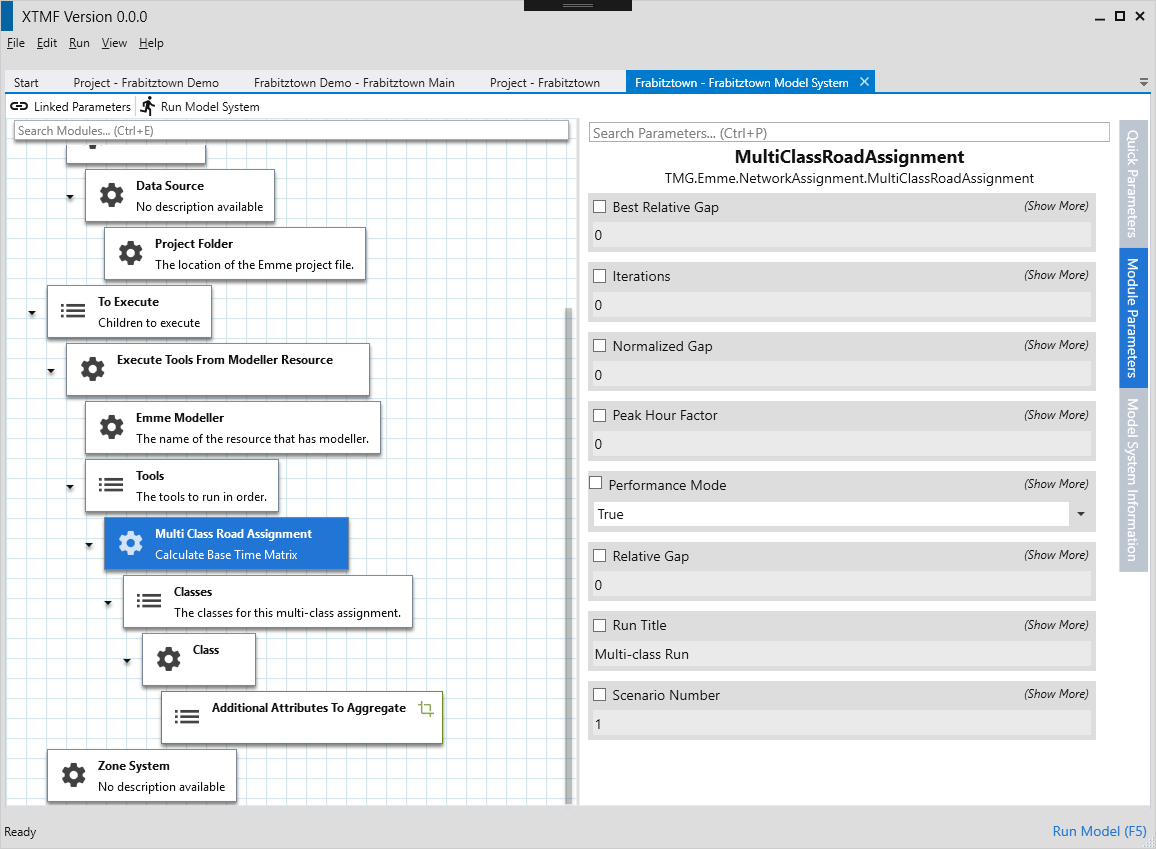Focus the Search Parameters input field
The width and height of the screenshot is (1156, 849).
(x=849, y=133)
